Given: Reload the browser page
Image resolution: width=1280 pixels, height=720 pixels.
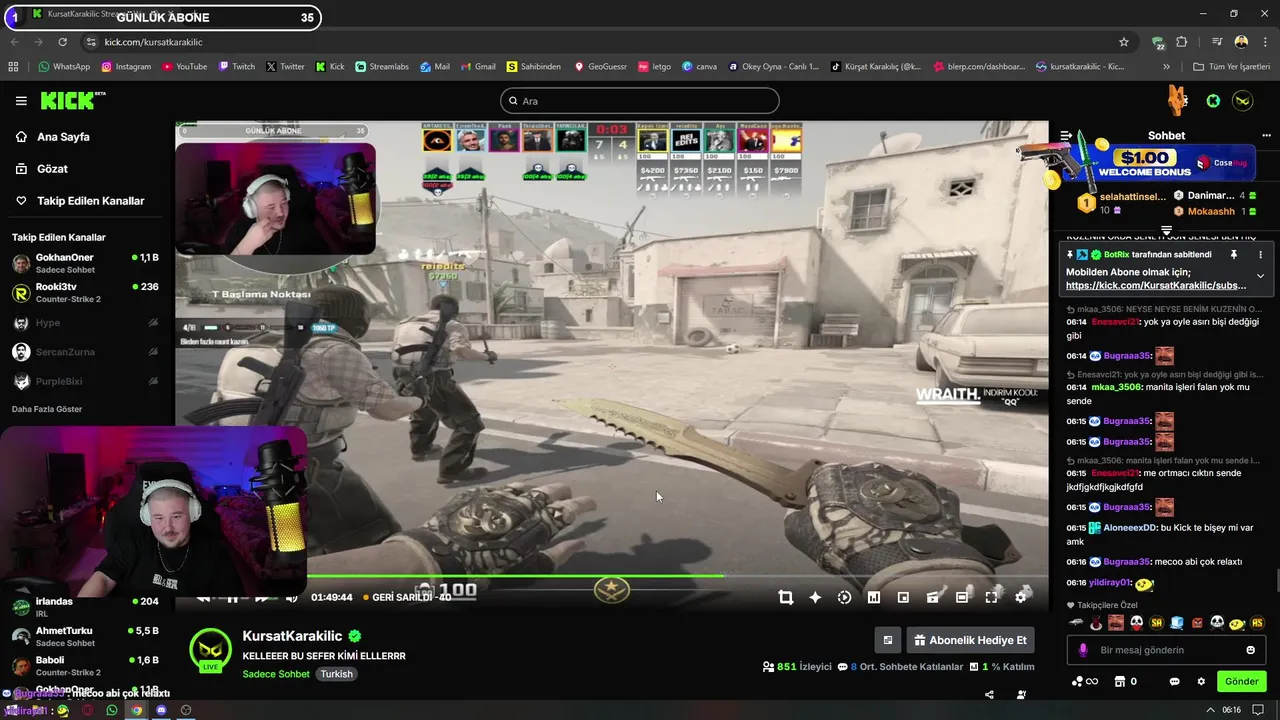Looking at the screenshot, I should tap(62, 42).
